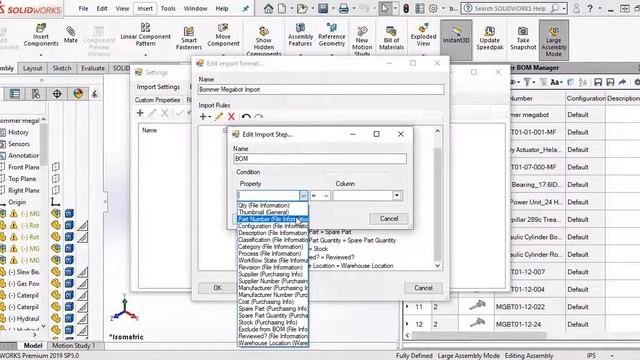The height and width of the screenshot is (360, 640).
Task: Open the Tools menu
Action: pyautogui.click(x=168, y=8)
